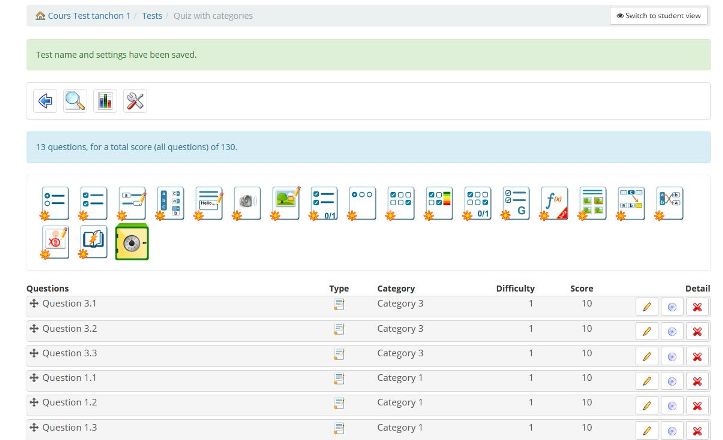Click the Score column header
Image resolution: width=723 pixels, height=440 pixels.
(x=582, y=289)
